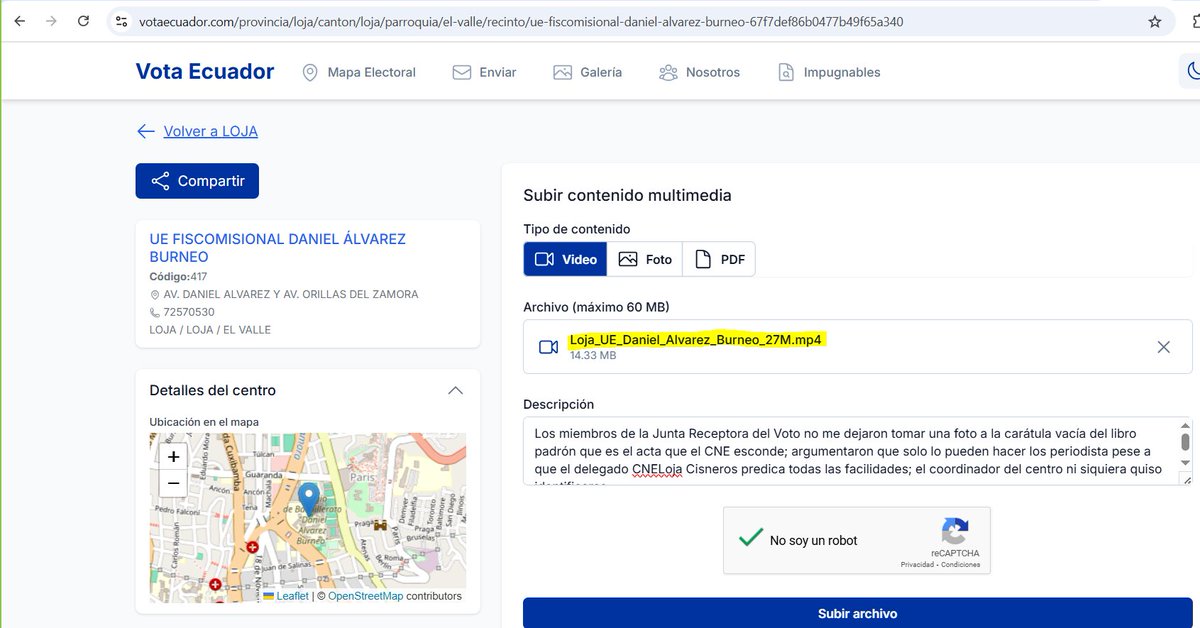Click the browser forward arrow
The height and width of the screenshot is (628, 1200).
(51, 21)
